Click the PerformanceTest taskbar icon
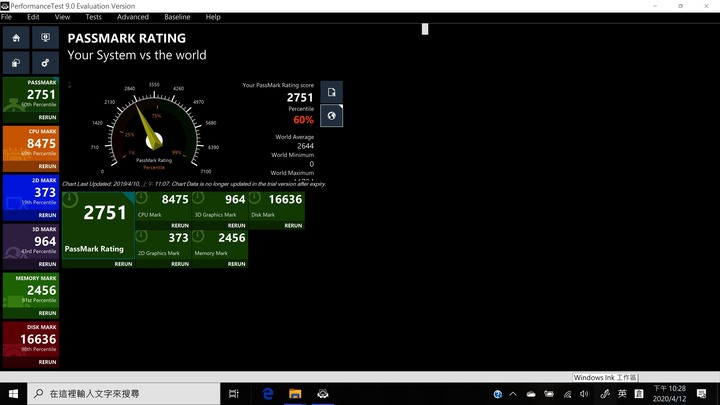This screenshot has width=720, height=405. [322, 394]
